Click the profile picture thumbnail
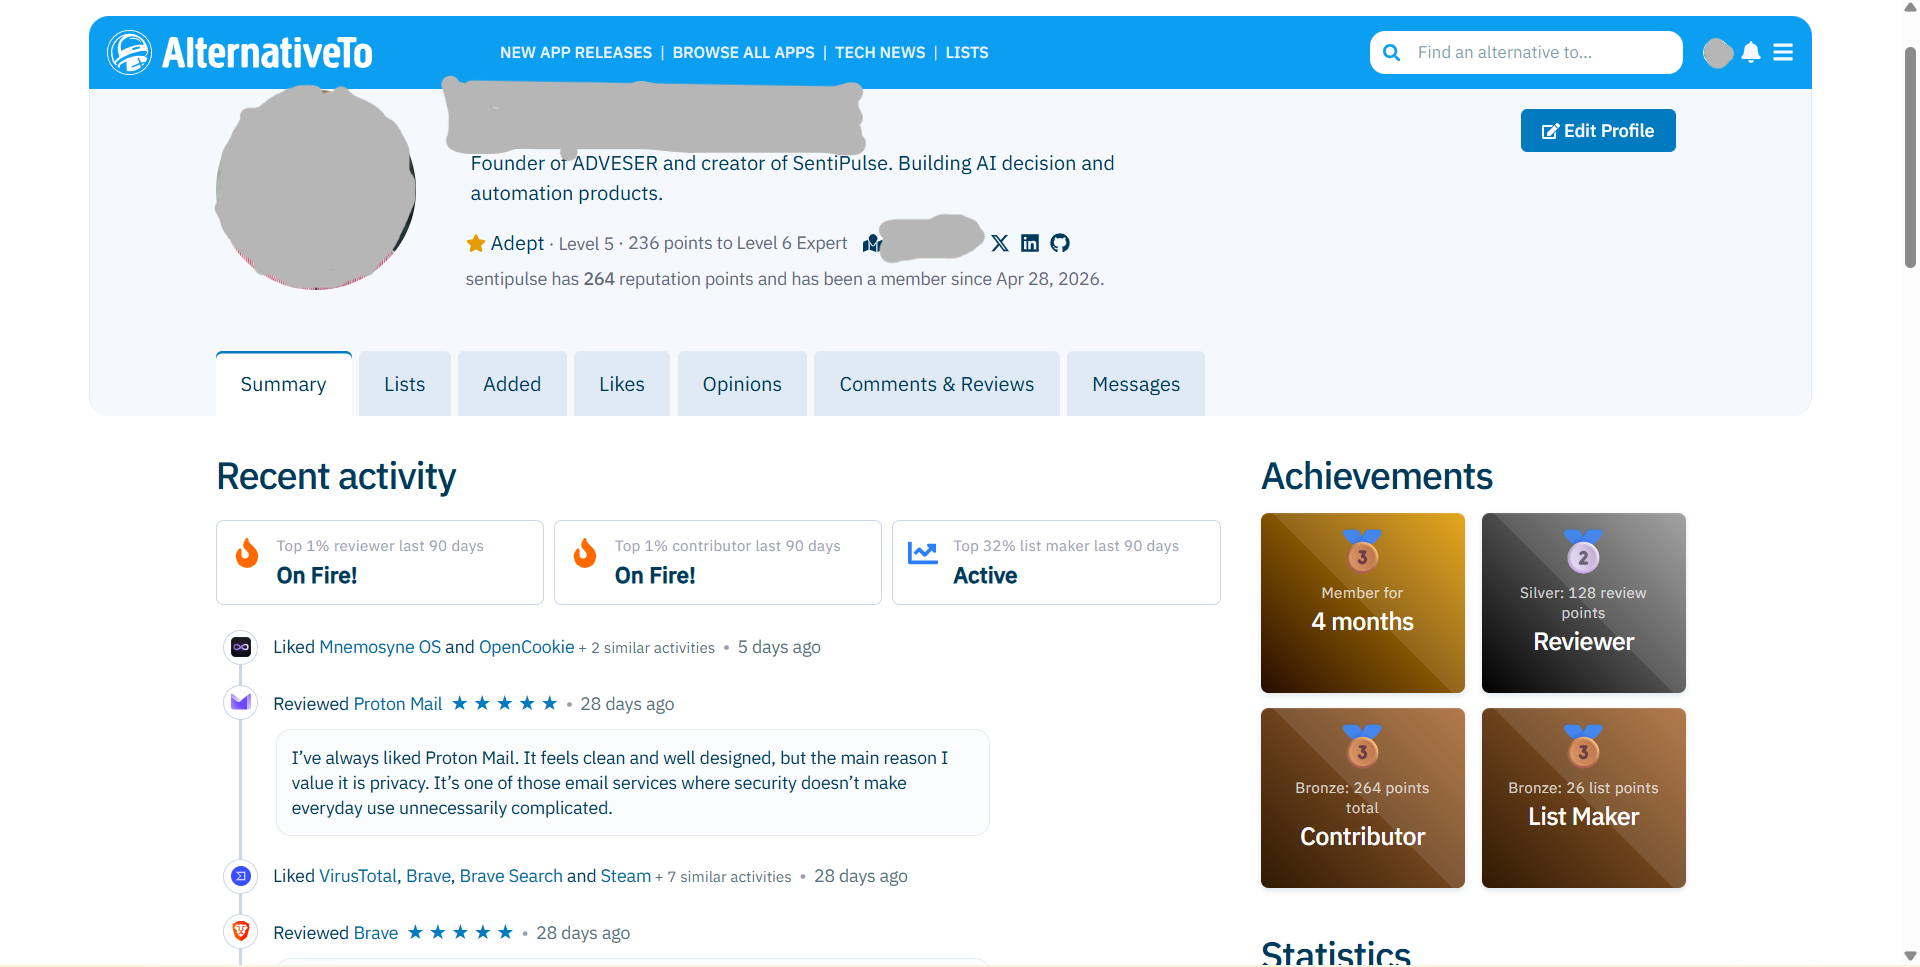This screenshot has width=1920, height=967. pos(316,188)
